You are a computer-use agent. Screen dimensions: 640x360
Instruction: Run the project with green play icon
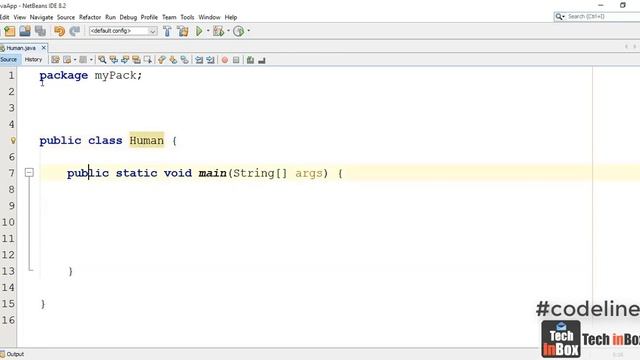click(199, 31)
